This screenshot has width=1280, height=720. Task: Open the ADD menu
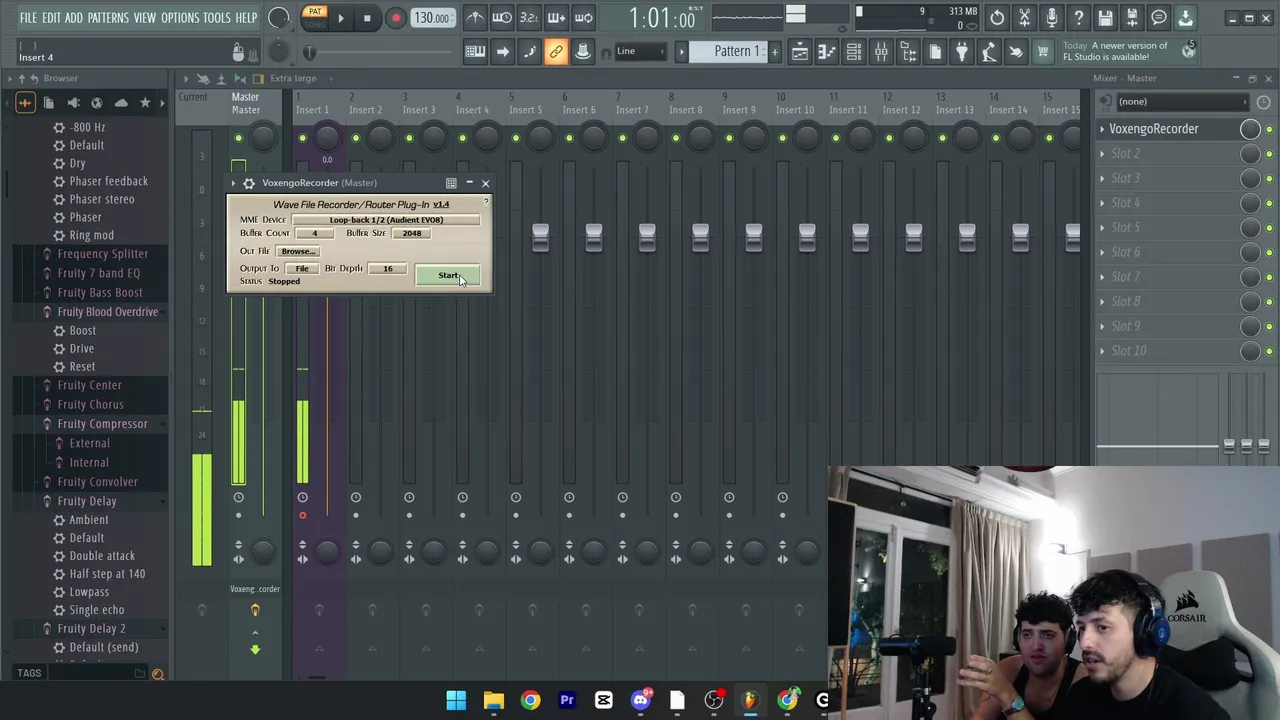click(74, 18)
